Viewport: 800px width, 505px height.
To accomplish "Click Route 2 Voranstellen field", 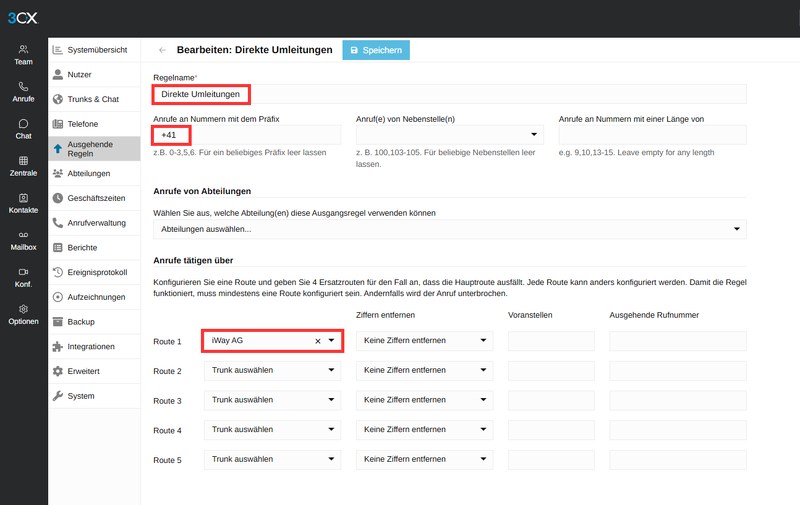I will coord(551,370).
